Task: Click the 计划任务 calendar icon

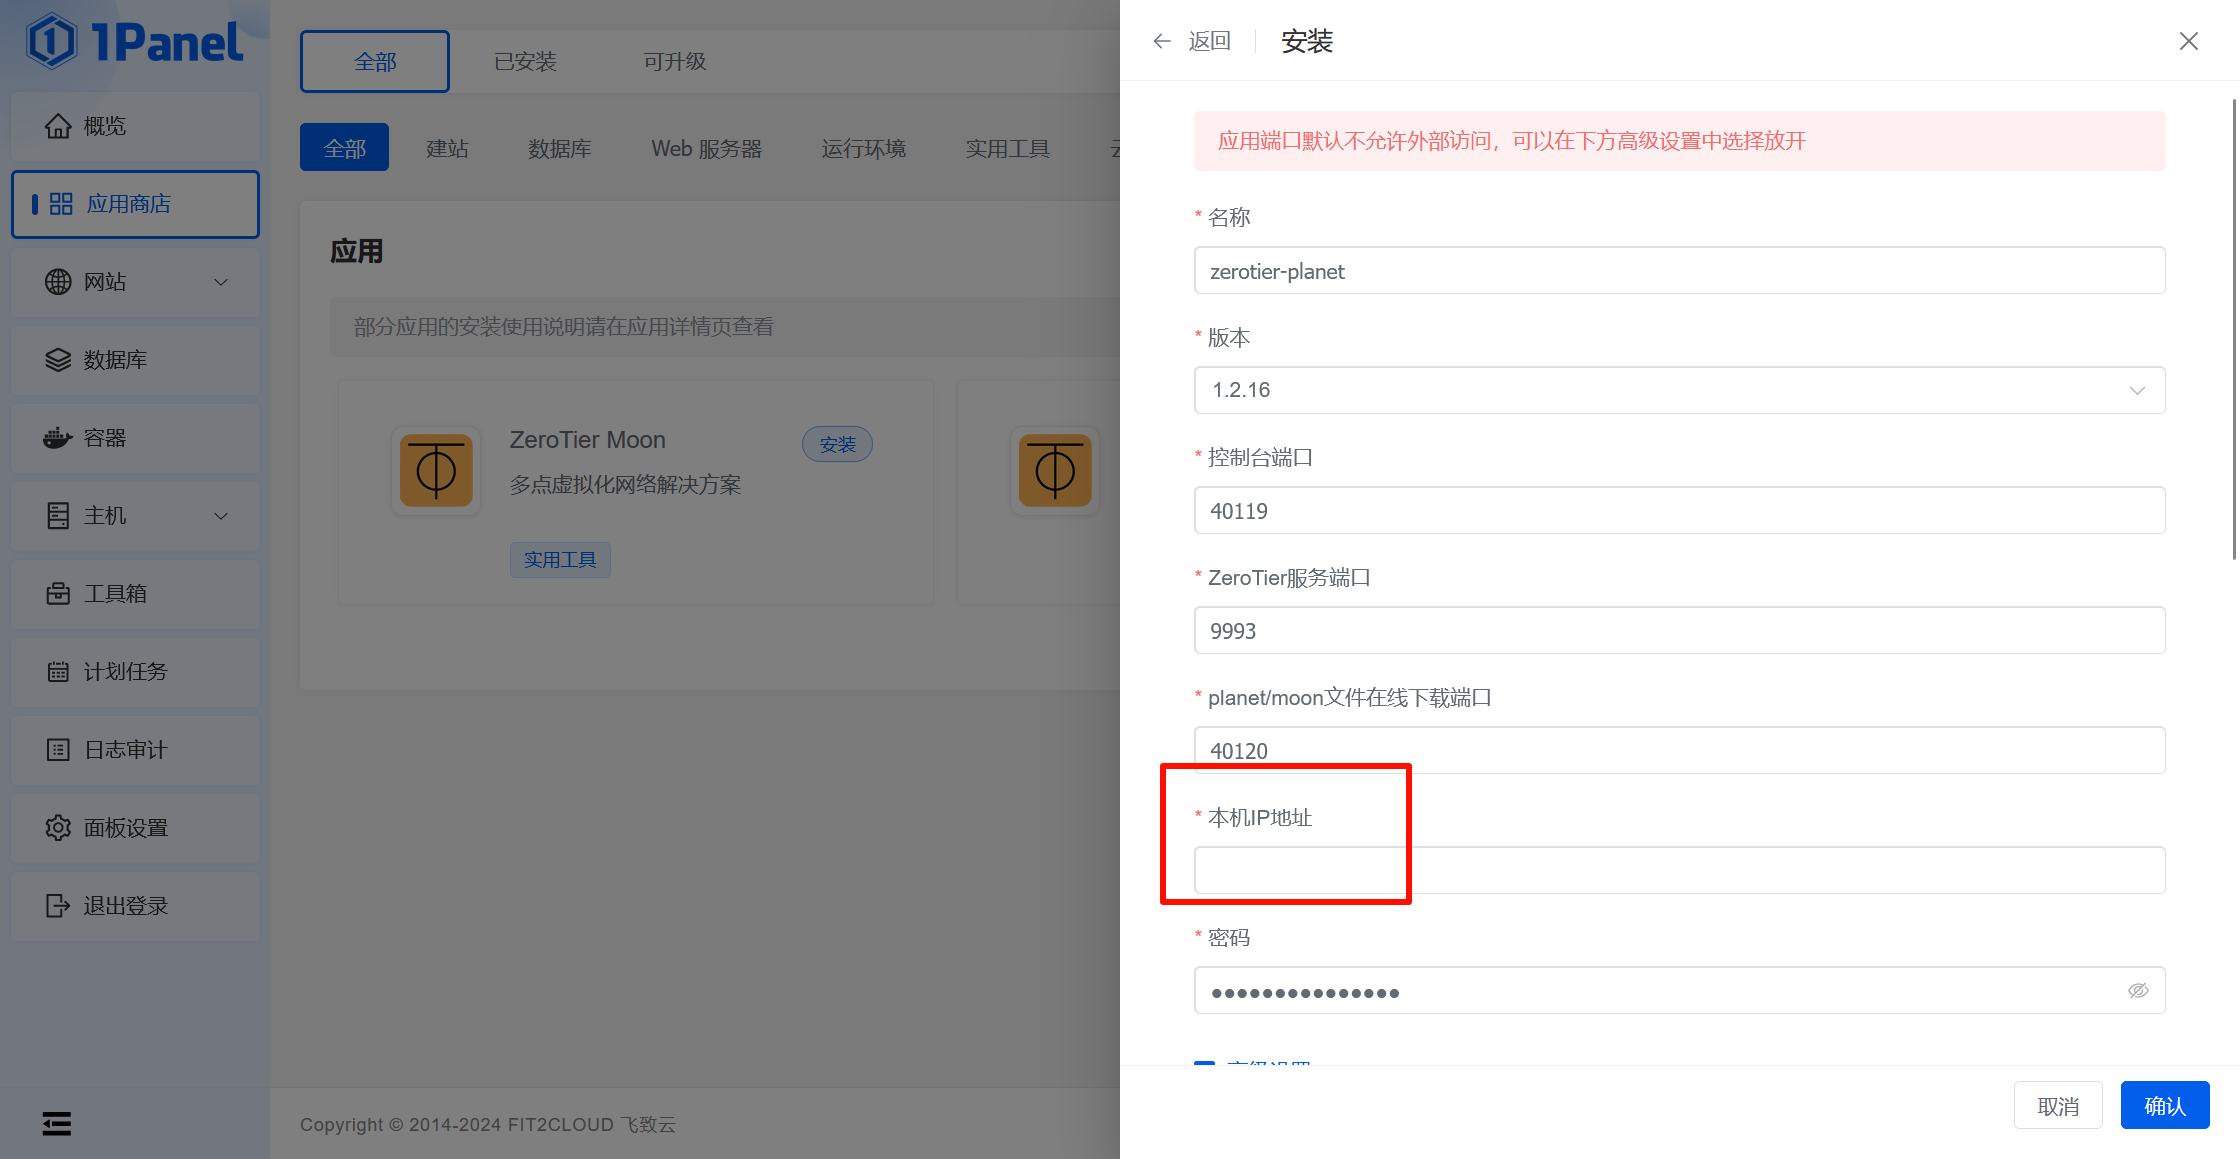Action: 58,672
